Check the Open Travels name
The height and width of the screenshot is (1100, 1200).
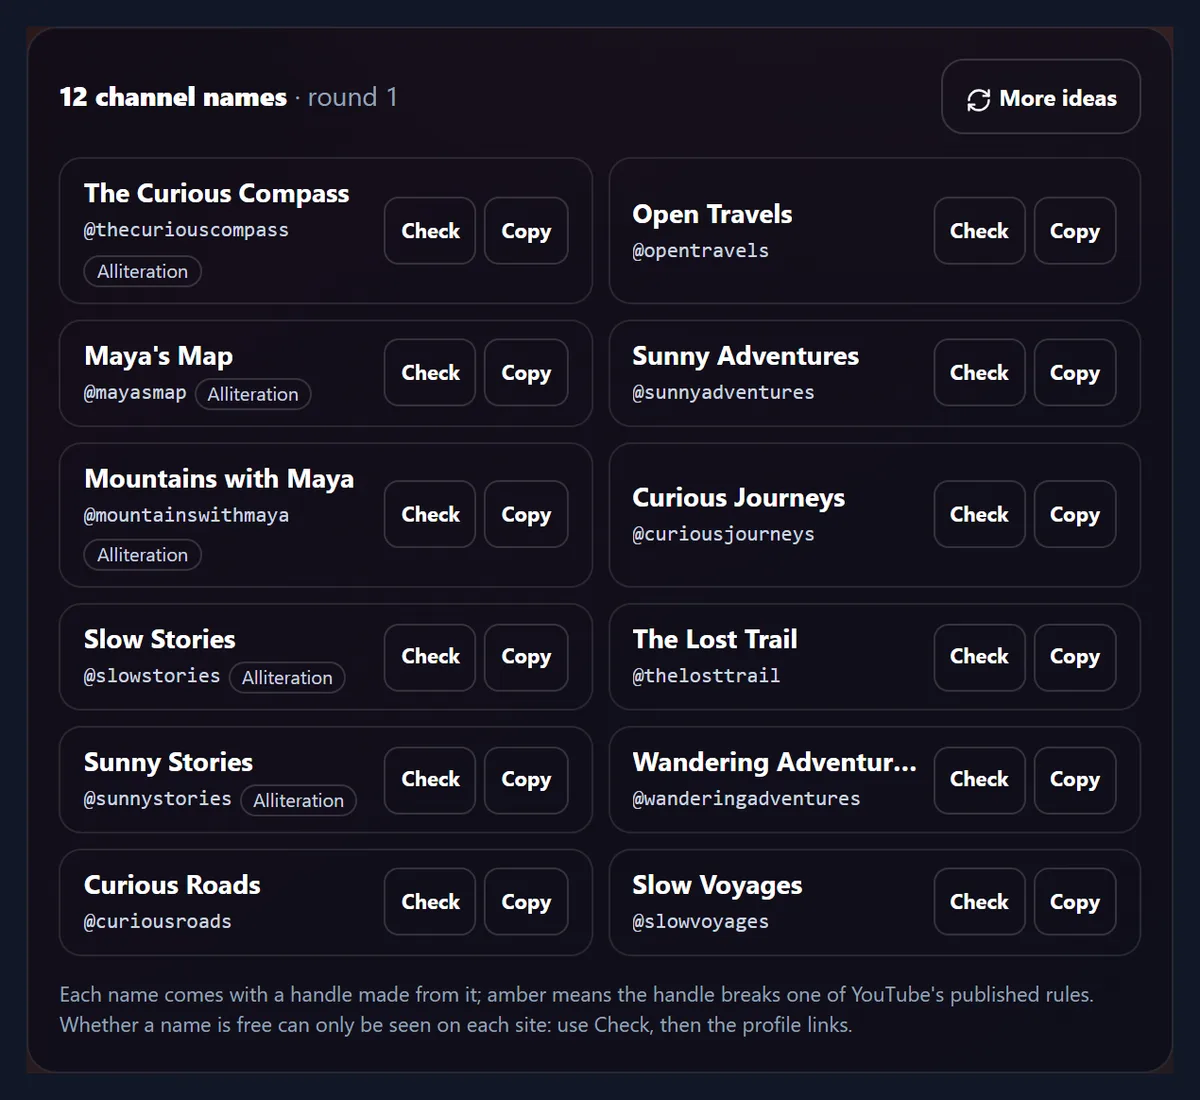tap(979, 231)
